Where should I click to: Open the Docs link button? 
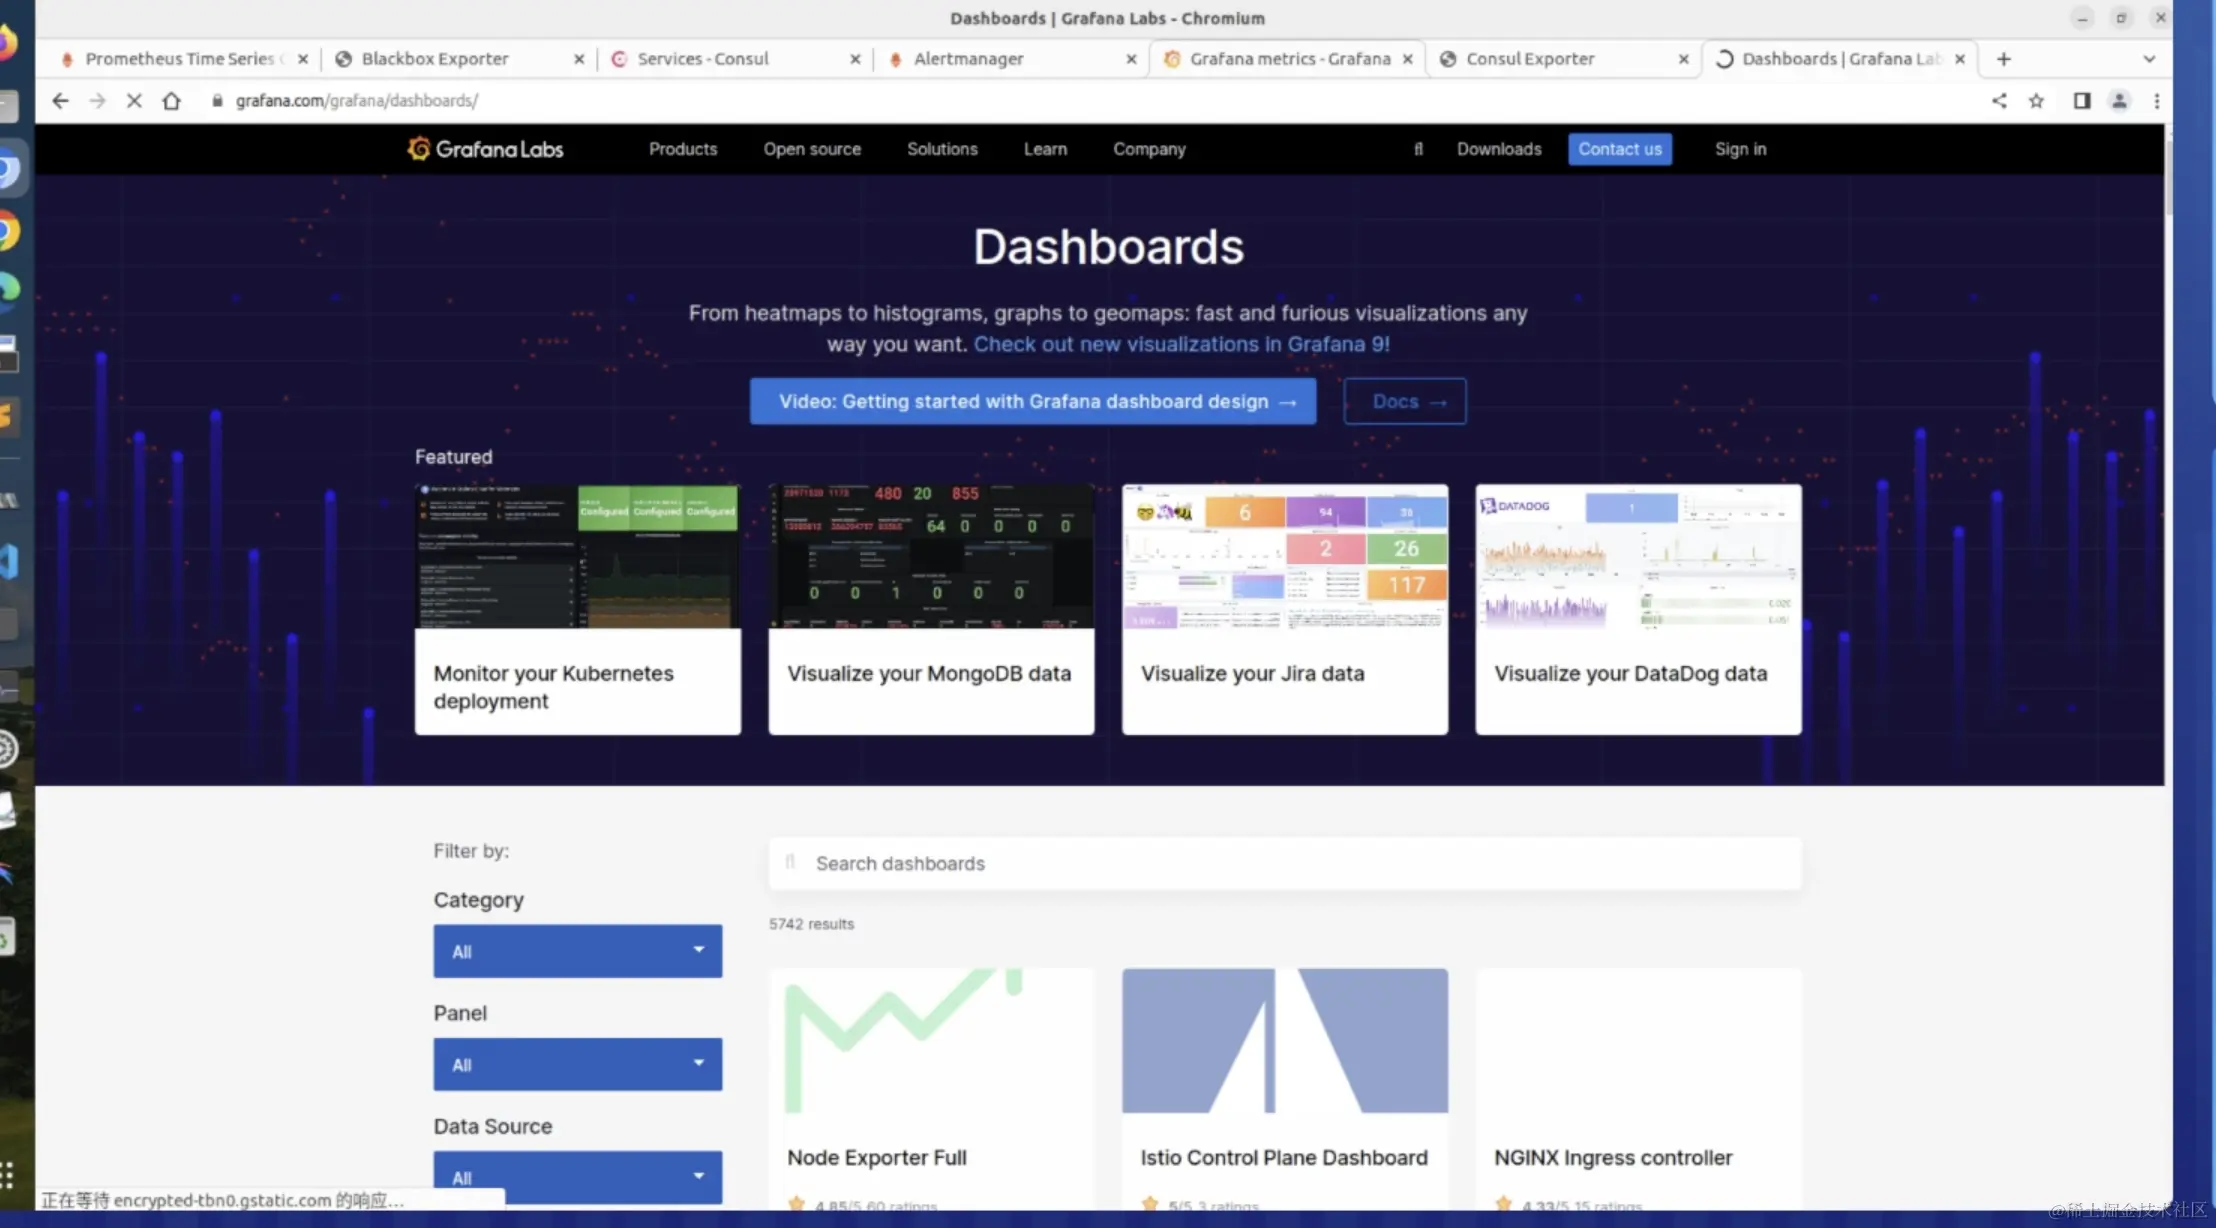pos(1404,401)
